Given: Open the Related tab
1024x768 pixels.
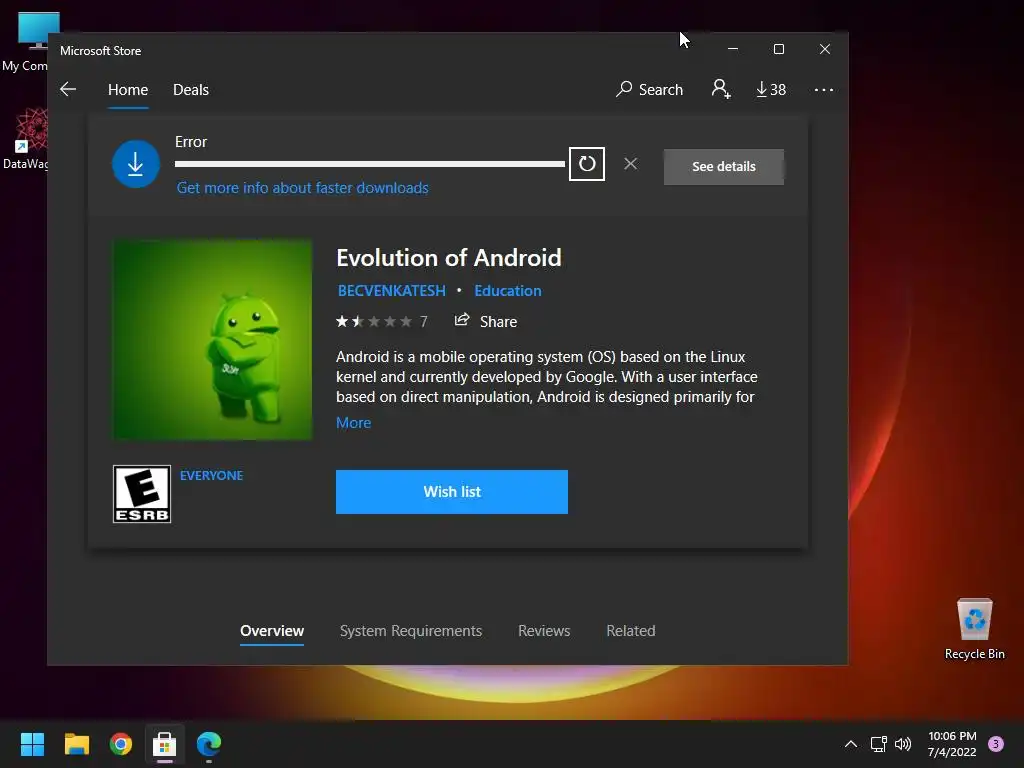Looking at the screenshot, I should [x=631, y=631].
